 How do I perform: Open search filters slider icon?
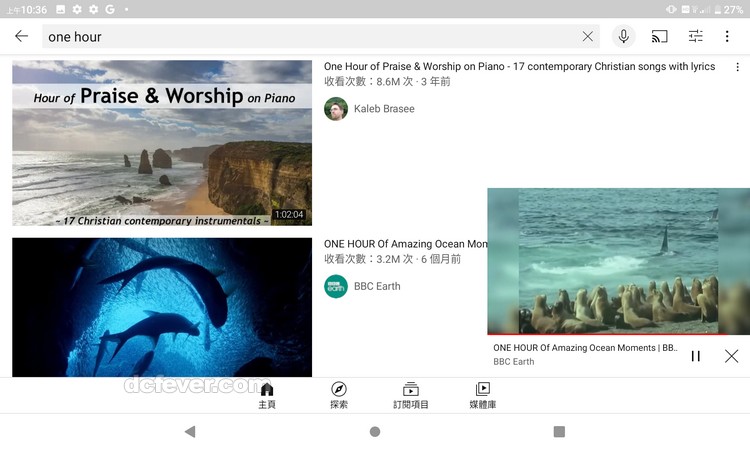click(x=695, y=36)
